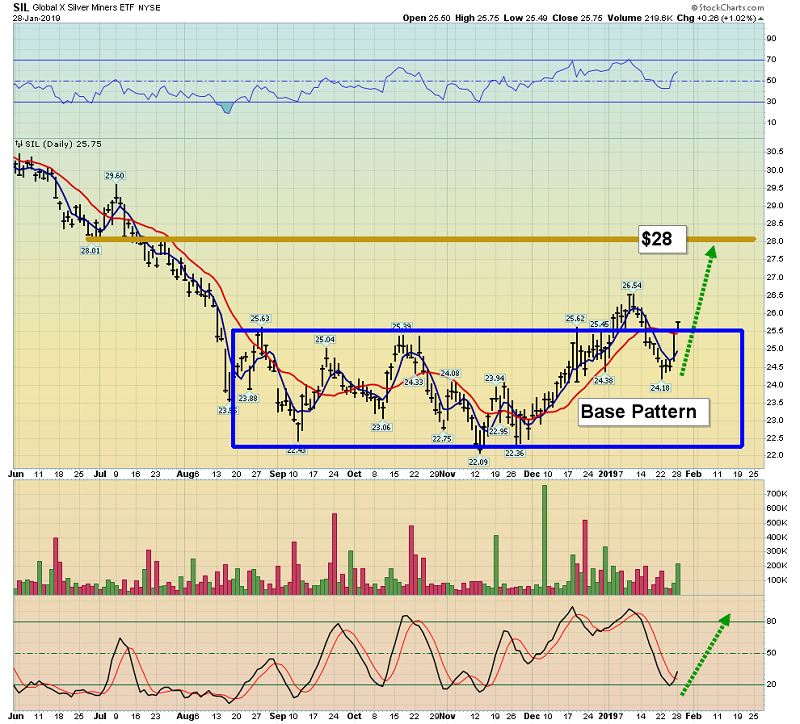
Task: Click the 23.94 price label
Action: [x=494, y=378]
